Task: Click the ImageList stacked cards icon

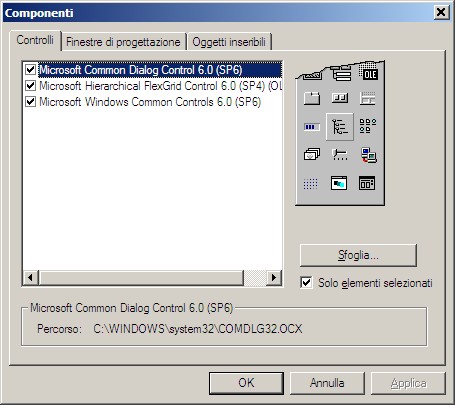Action: [312, 155]
